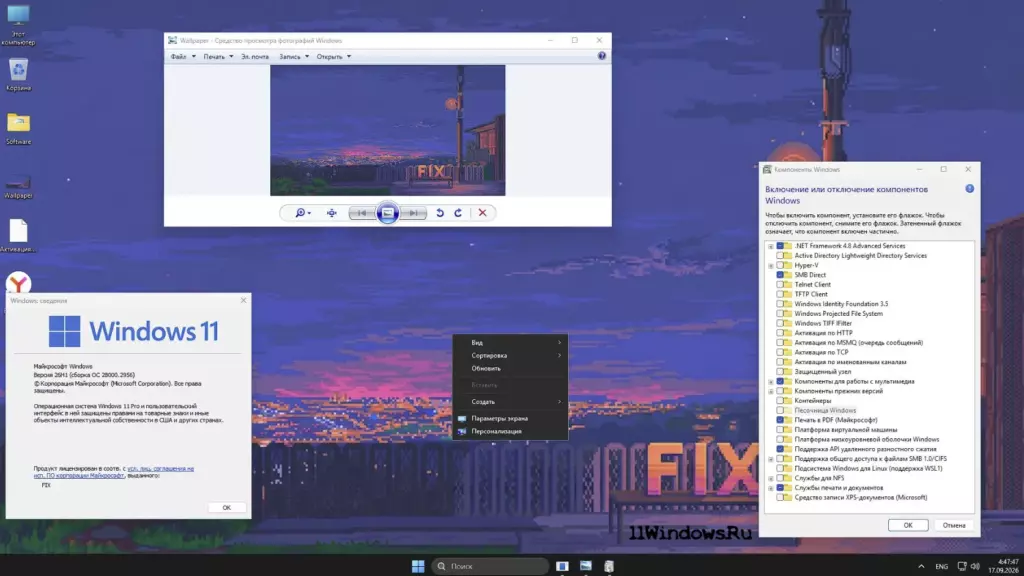Start slideshow with the center round button
The image size is (1024, 576).
pos(387,213)
